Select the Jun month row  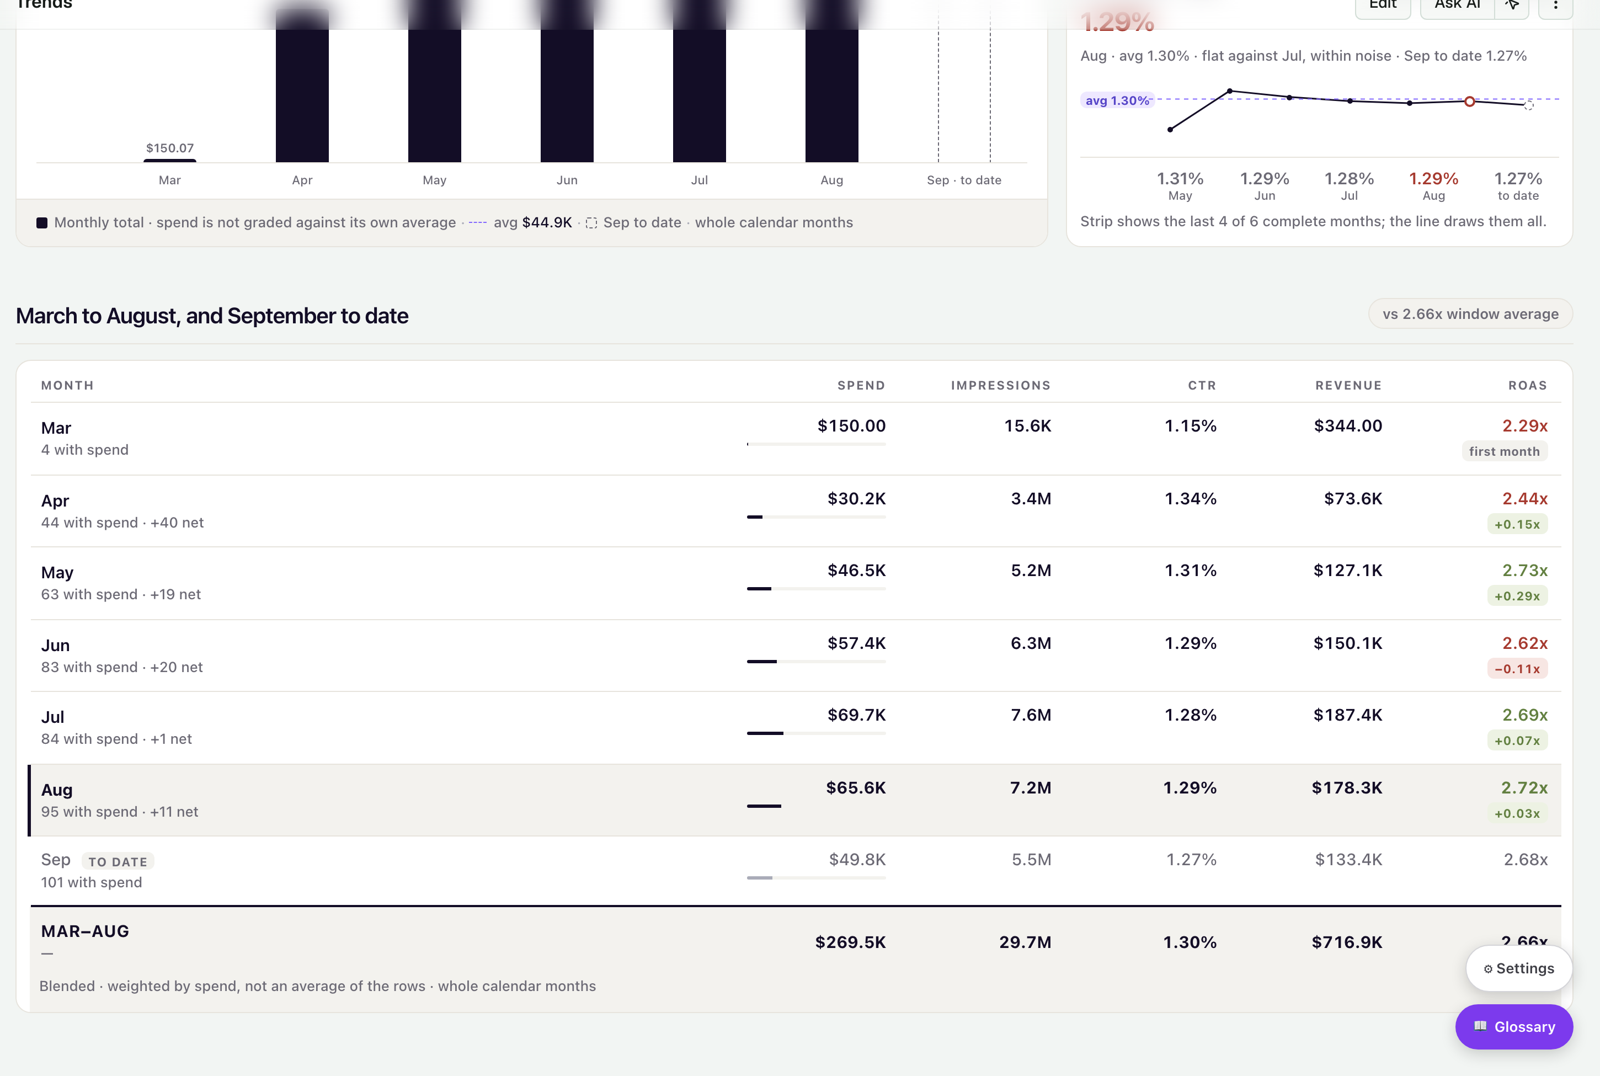click(795, 655)
